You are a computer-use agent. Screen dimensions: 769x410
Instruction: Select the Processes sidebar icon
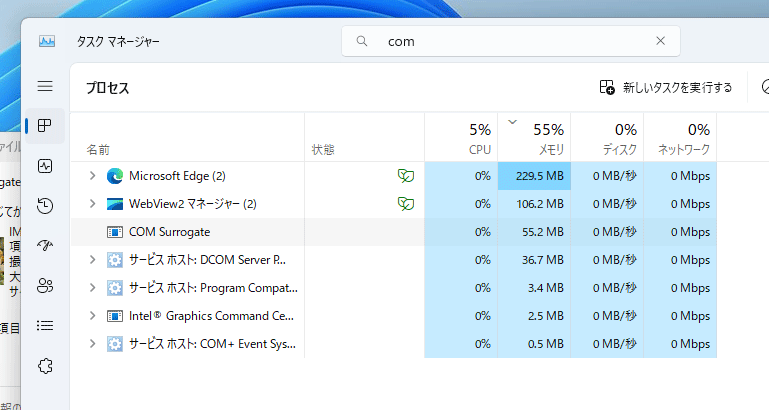pos(45,126)
